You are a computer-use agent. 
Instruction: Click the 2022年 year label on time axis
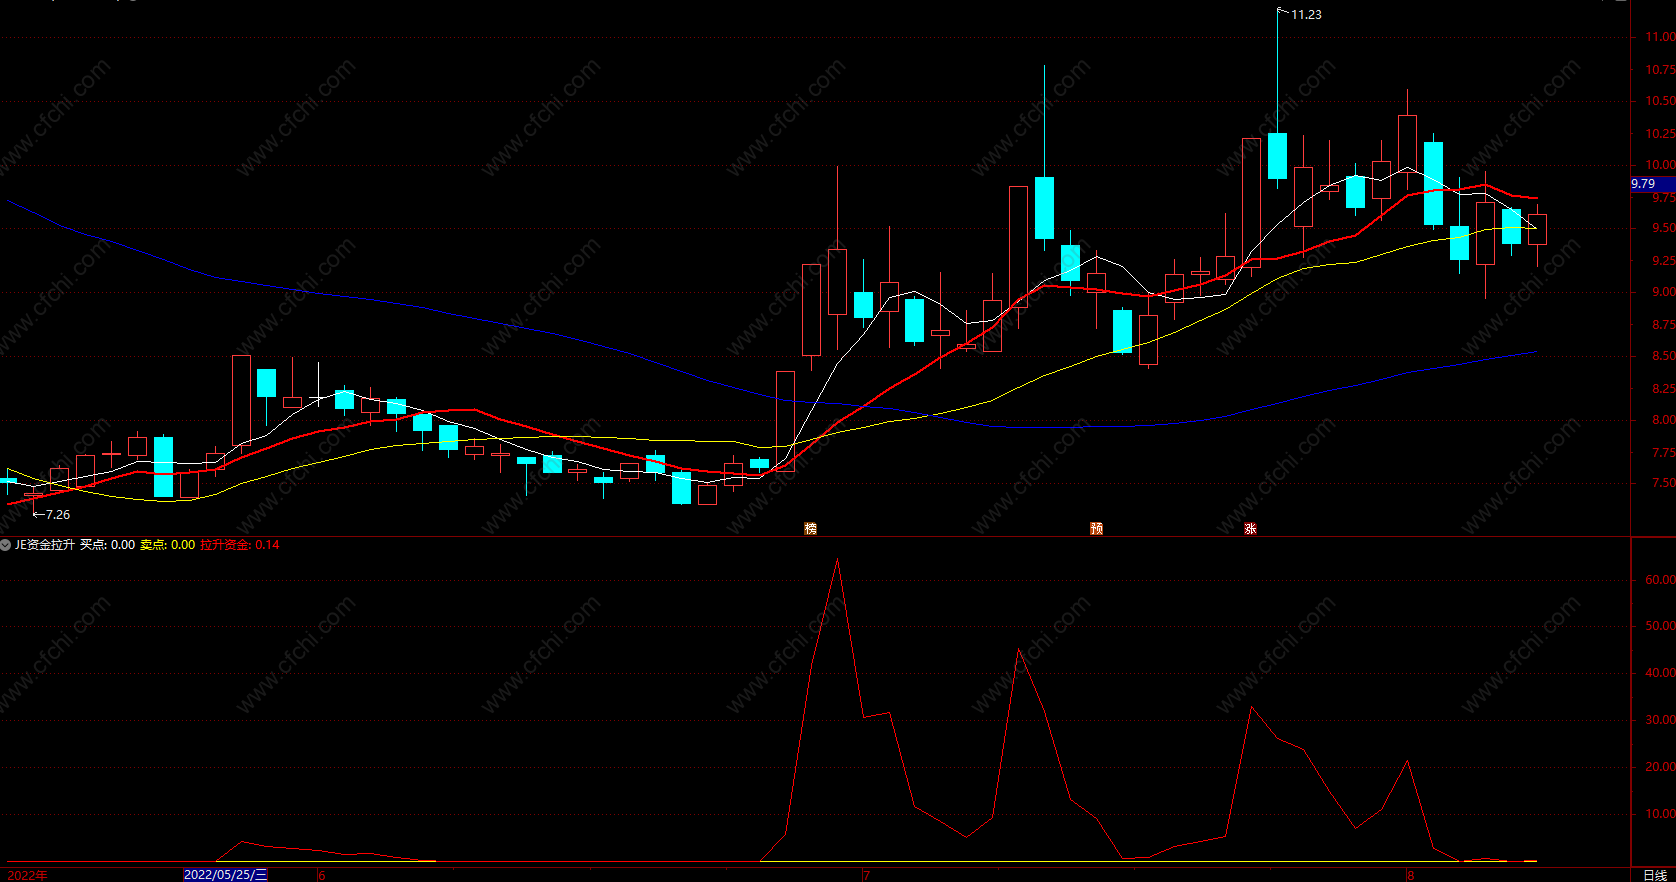pos(27,875)
